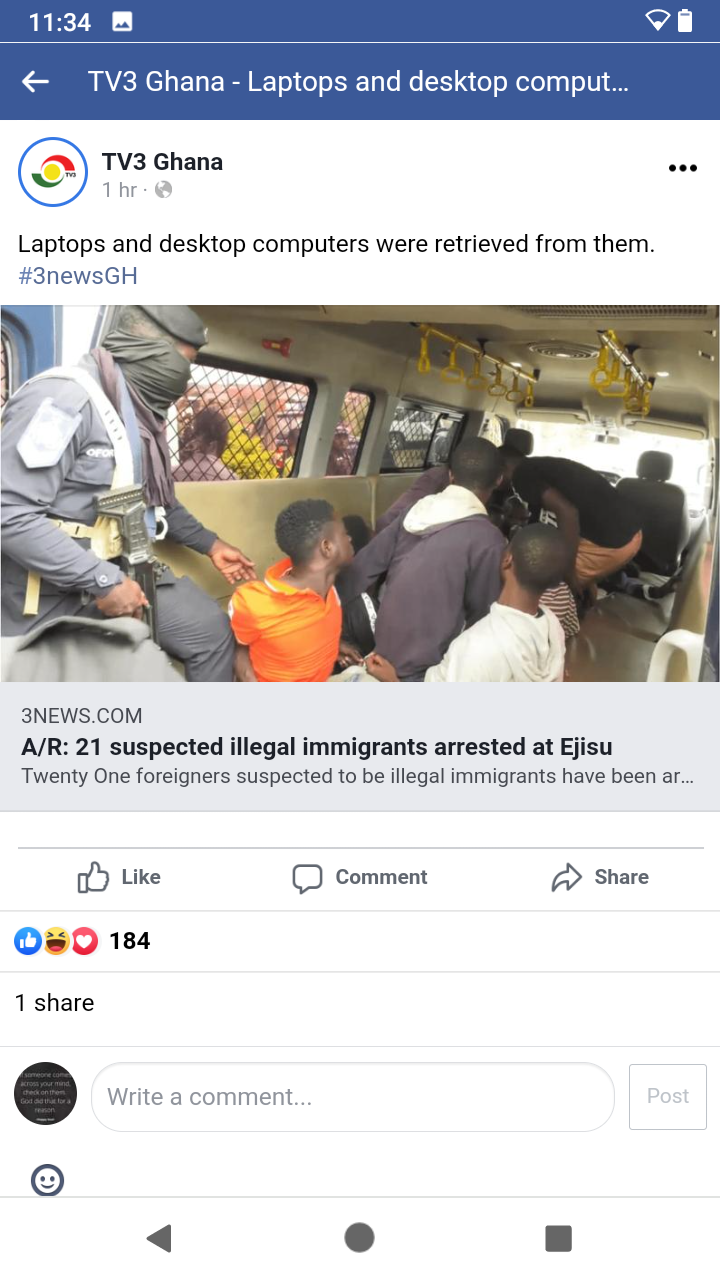Tap the heart love reaction icon
720x1280 pixels.
point(85,941)
